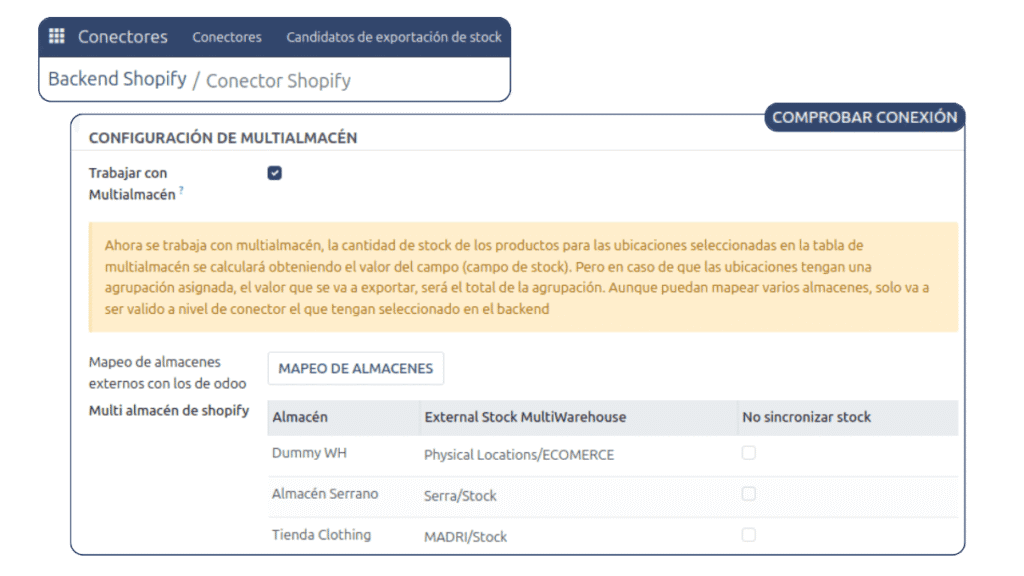The height and width of the screenshot is (576, 1024).
Task: Tick No sincronizar stock for Dummy WH
Action: [748, 453]
